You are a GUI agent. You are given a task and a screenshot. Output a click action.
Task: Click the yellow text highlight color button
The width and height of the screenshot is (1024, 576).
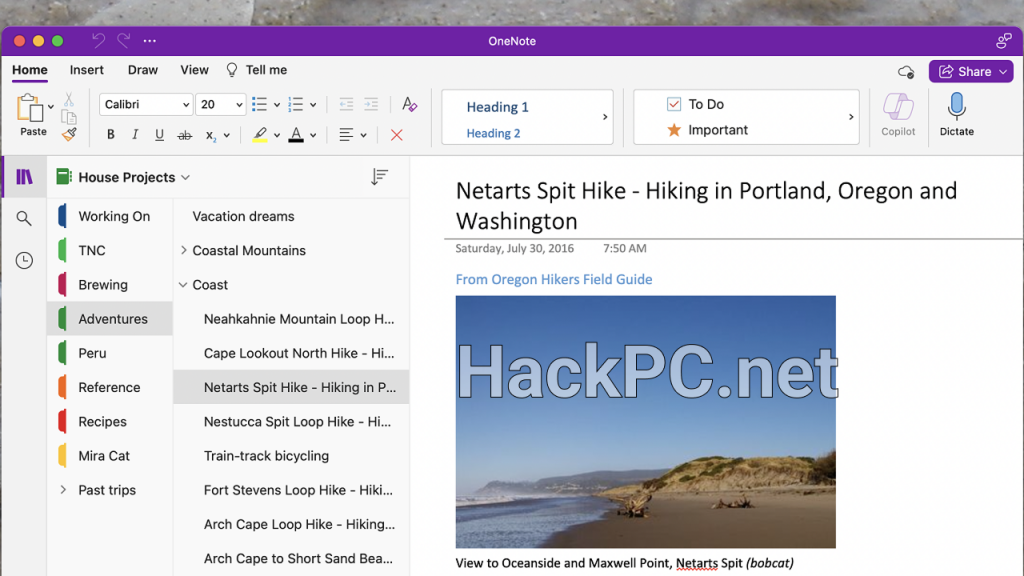[260, 135]
